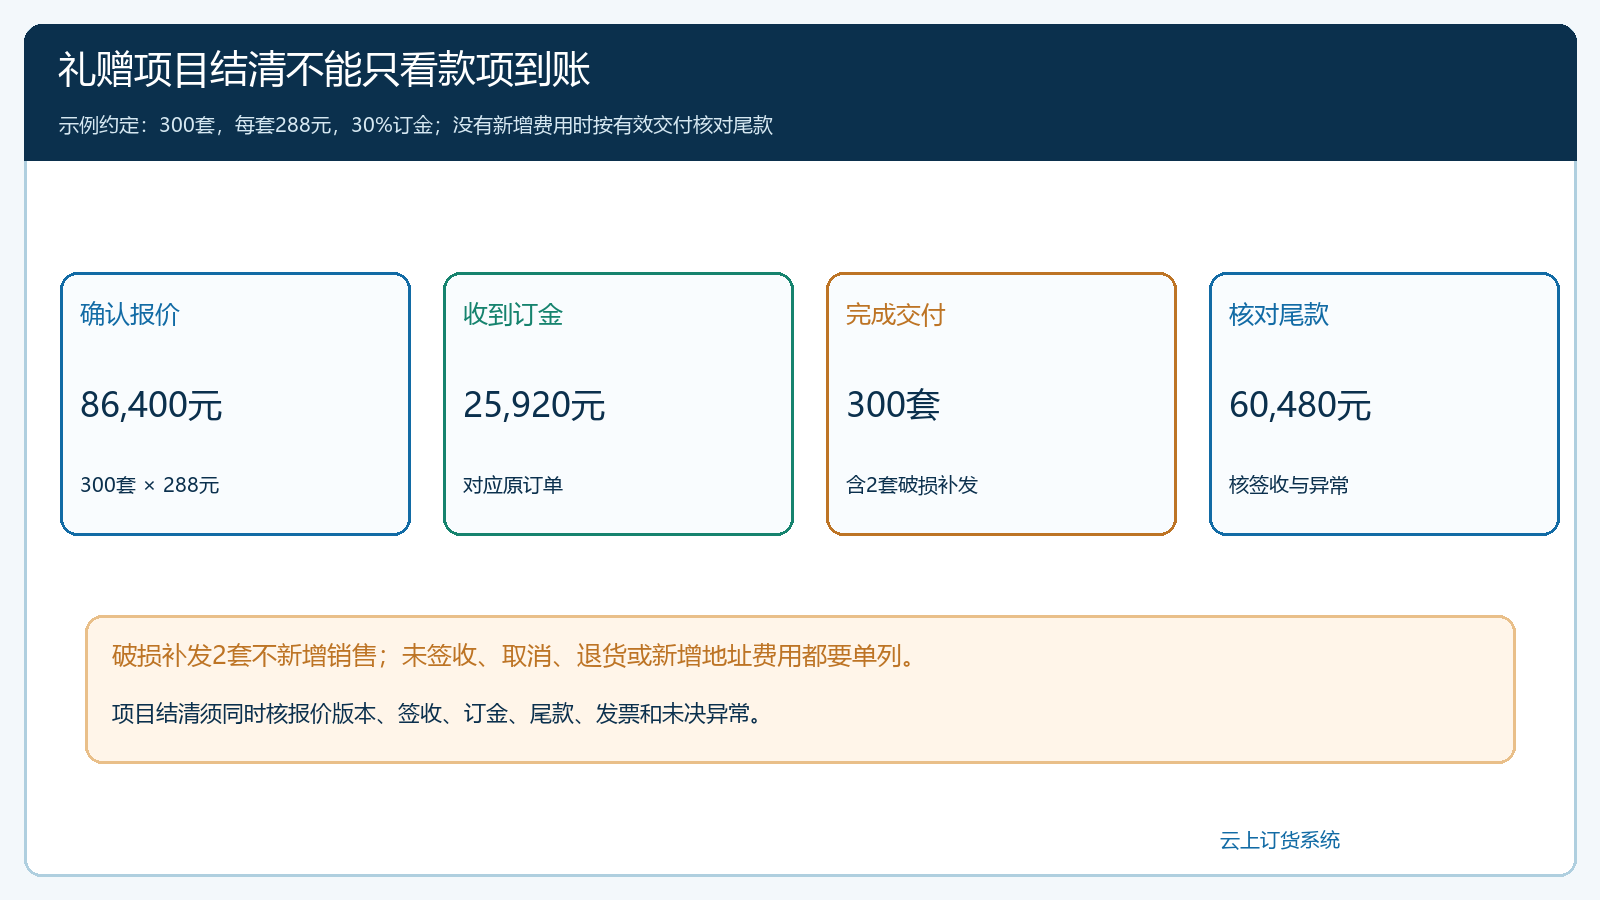Click the 60,480元 amount
The height and width of the screenshot is (900, 1600).
coord(1300,405)
